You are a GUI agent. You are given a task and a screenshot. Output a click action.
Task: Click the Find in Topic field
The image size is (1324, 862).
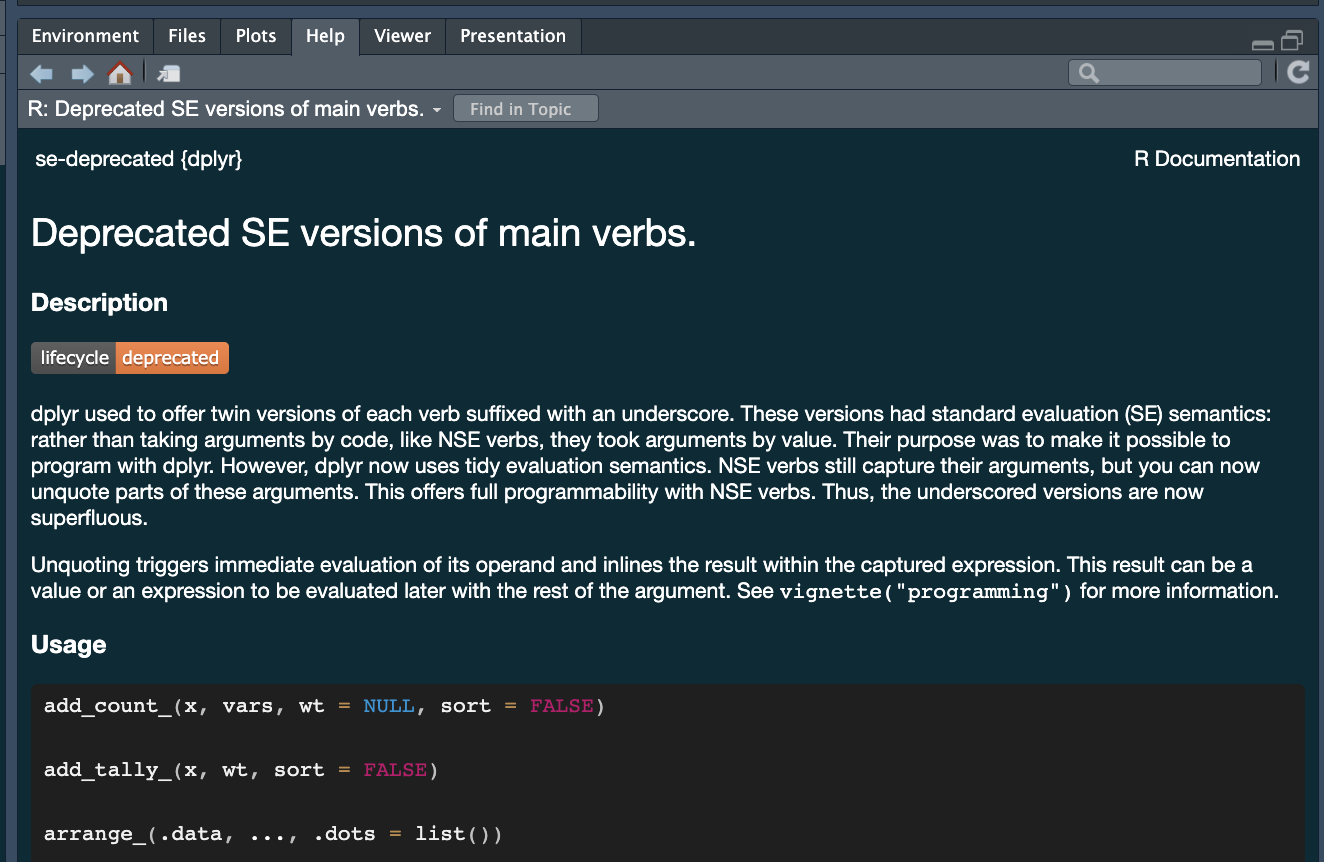click(x=526, y=109)
